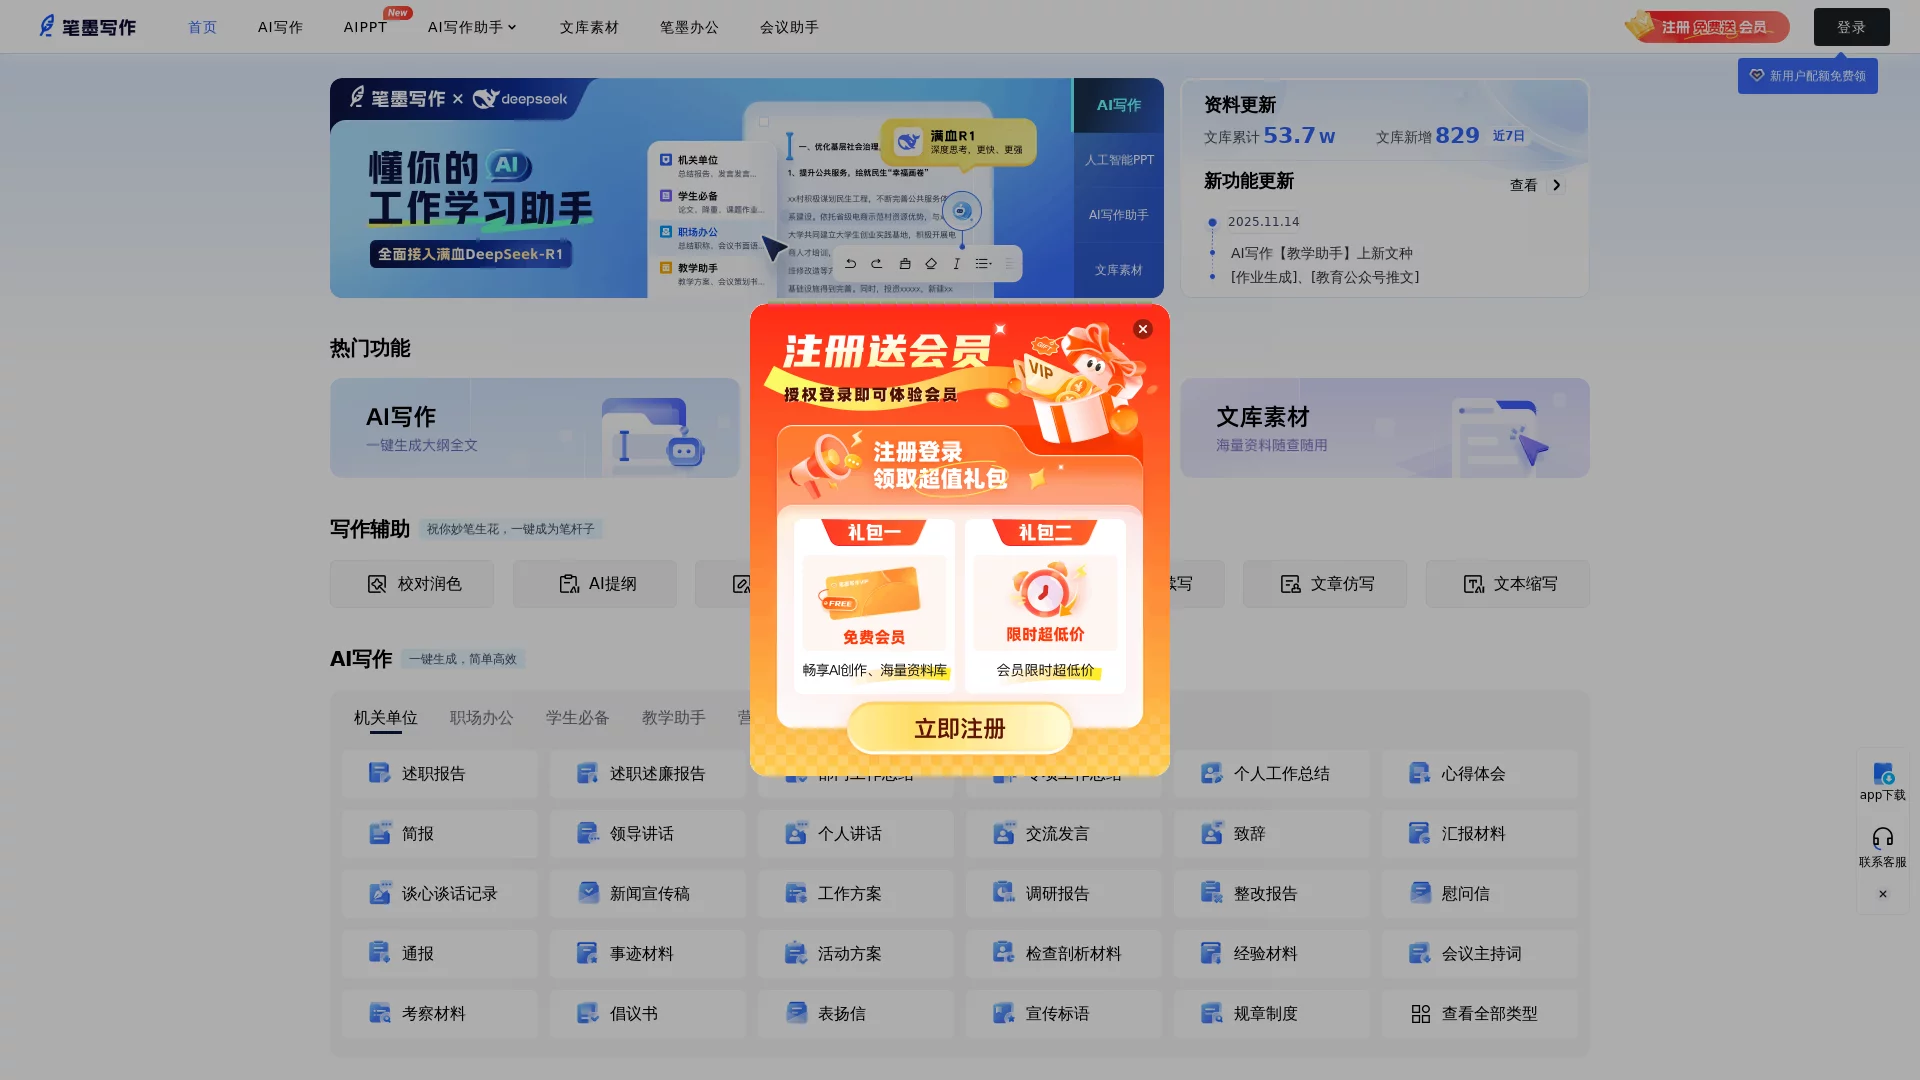Screen dimensions: 1920x1080
Task: Open the 笔墨写作 logo icon
Action: pyautogui.click(x=44, y=26)
